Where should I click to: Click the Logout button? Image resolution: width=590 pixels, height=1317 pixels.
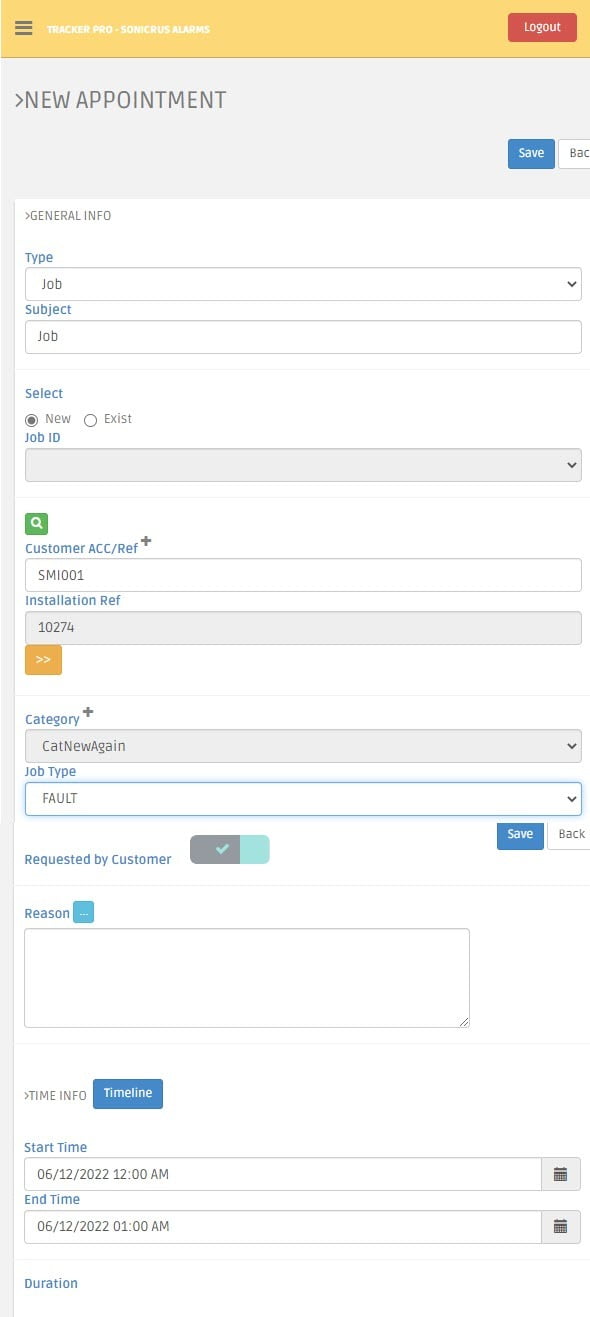tap(542, 27)
